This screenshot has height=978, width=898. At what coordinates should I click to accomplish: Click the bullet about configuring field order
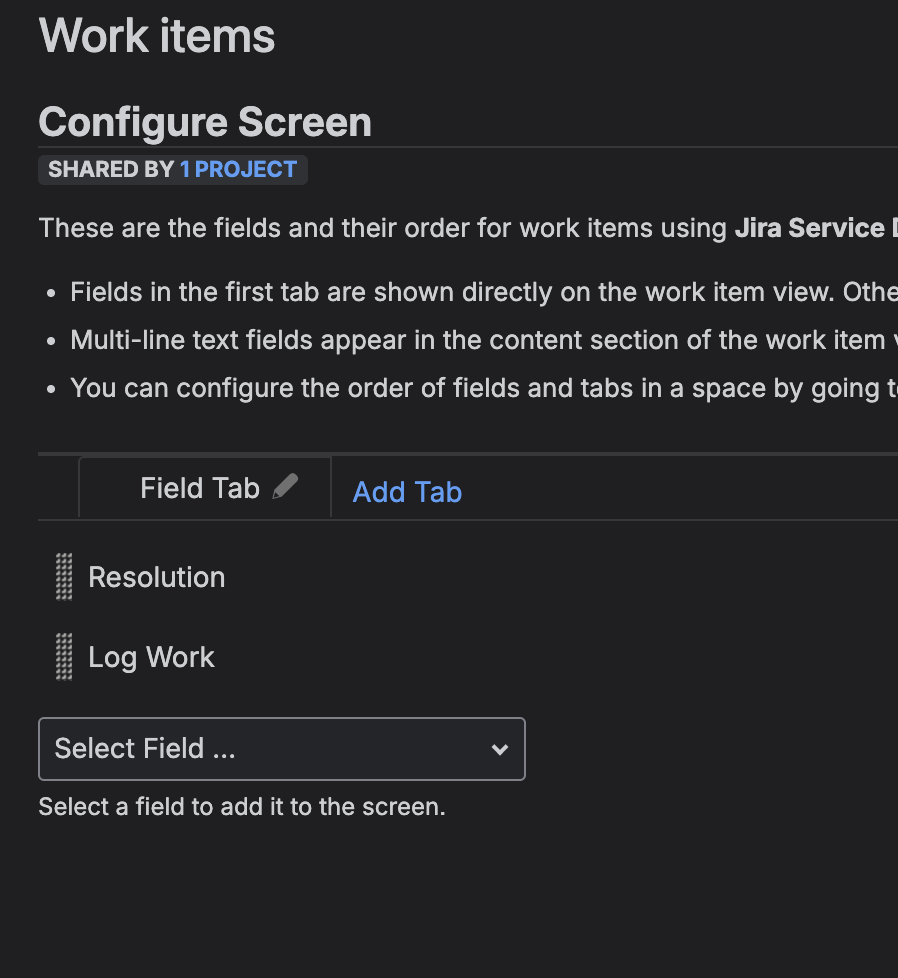click(x=480, y=387)
